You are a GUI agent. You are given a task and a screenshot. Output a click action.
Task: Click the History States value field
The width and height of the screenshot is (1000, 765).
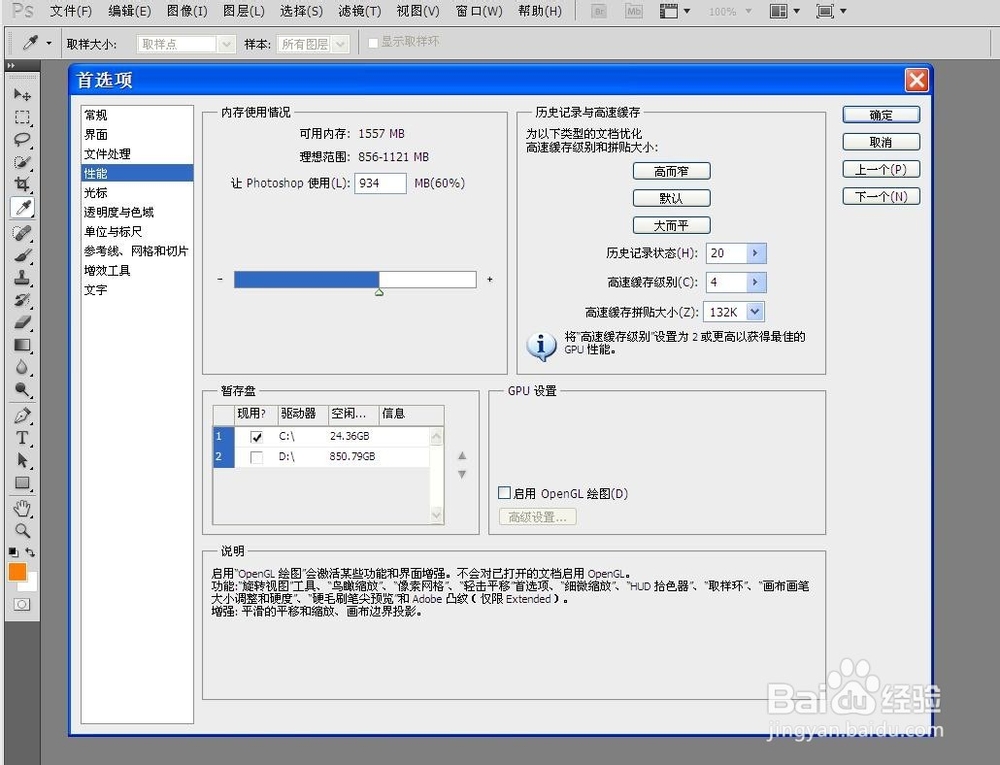[x=726, y=253]
